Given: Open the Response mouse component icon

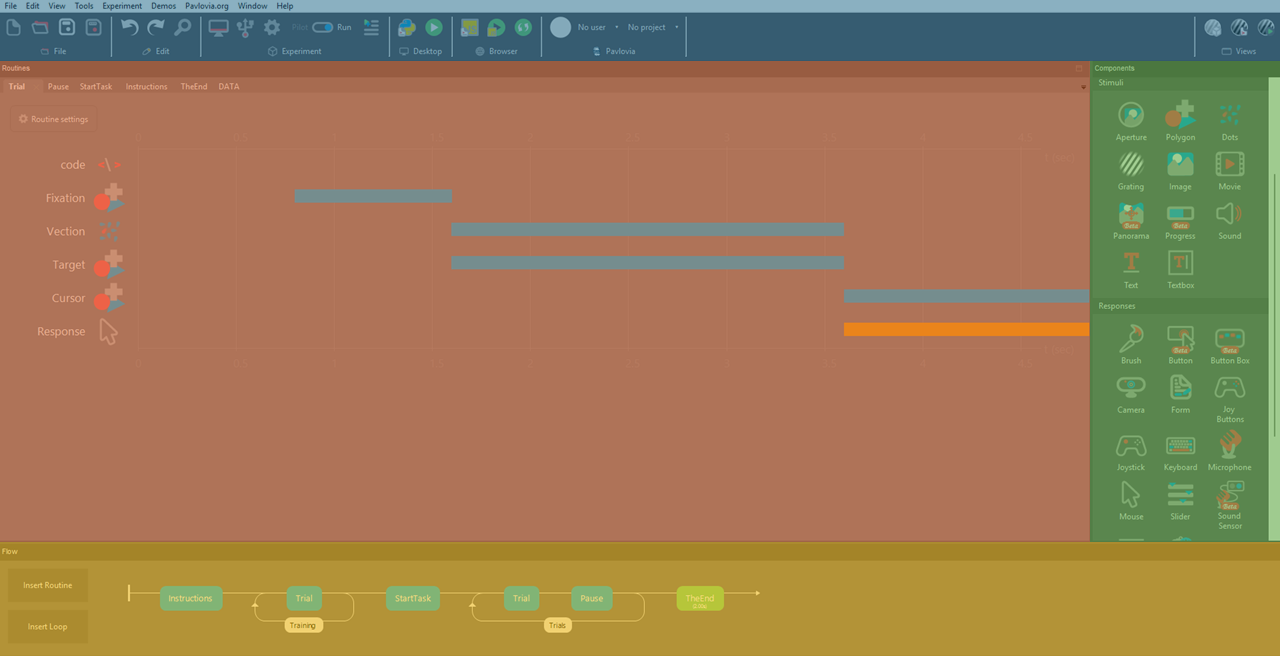Looking at the screenshot, I should 109,331.
